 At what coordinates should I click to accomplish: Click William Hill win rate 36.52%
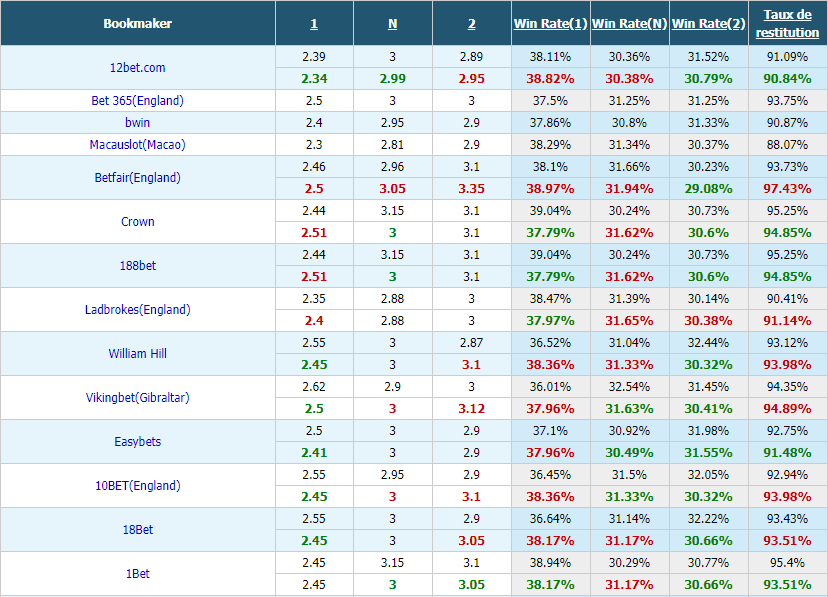[550, 343]
